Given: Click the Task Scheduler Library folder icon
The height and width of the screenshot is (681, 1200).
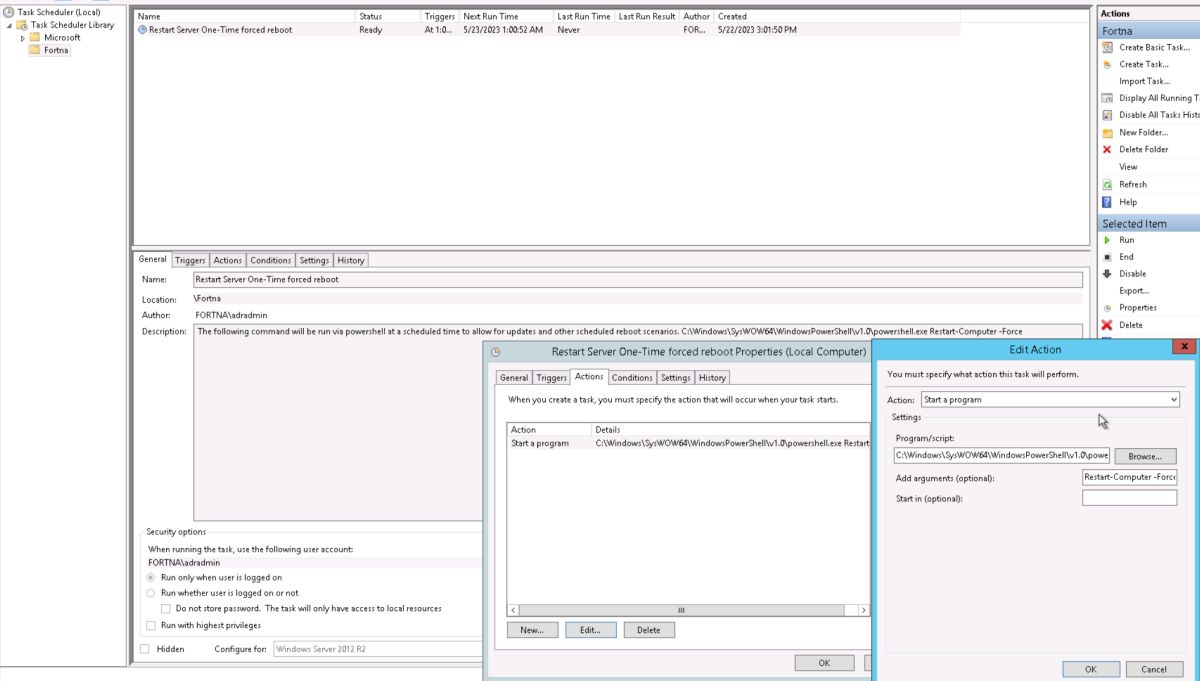Looking at the screenshot, I should click(x=22, y=25).
